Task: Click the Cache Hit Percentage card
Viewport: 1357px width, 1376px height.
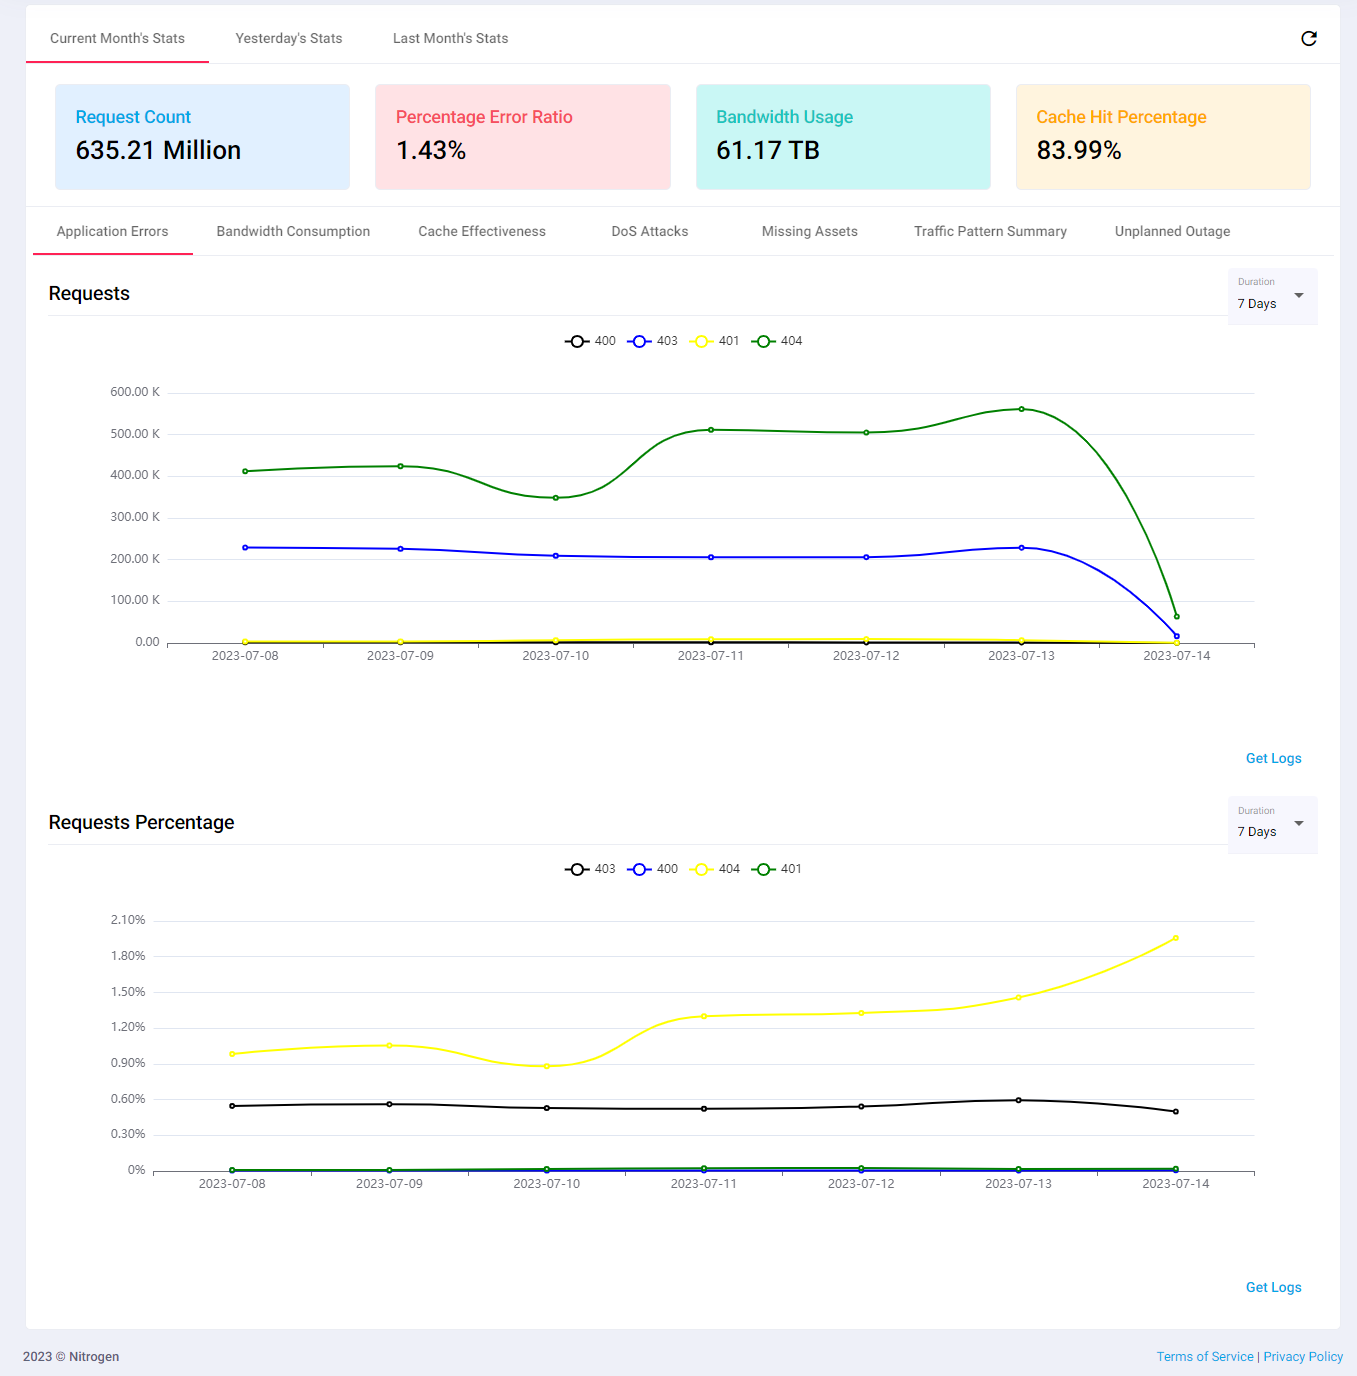Action: (x=1163, y=137)
